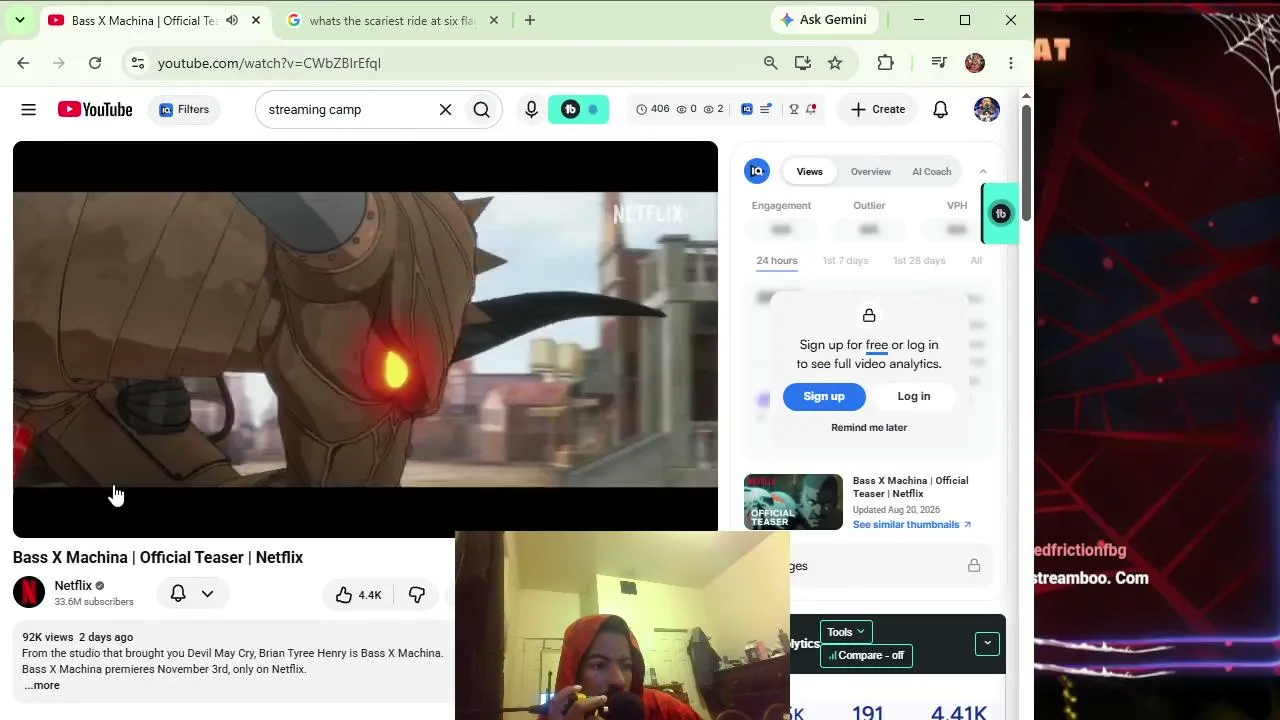
Task: Open the vidIQ trophy icon
Action: point(794,110)
